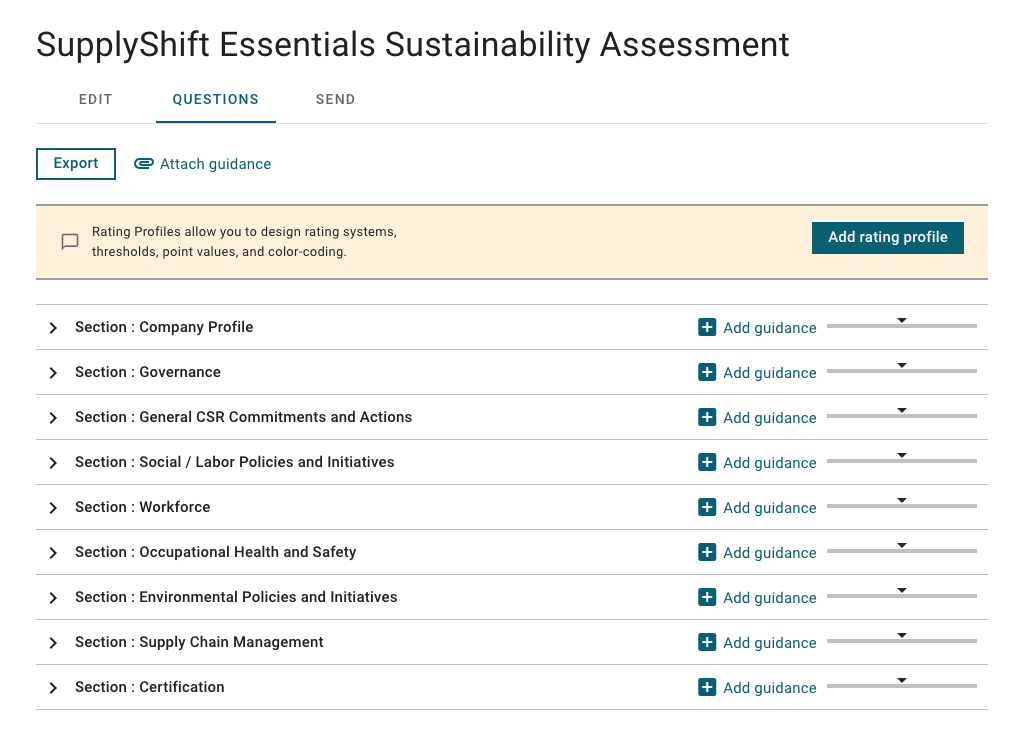Click Add guidance link for Governance
This screenshot has width=1034, height=744.
point(770,373)
